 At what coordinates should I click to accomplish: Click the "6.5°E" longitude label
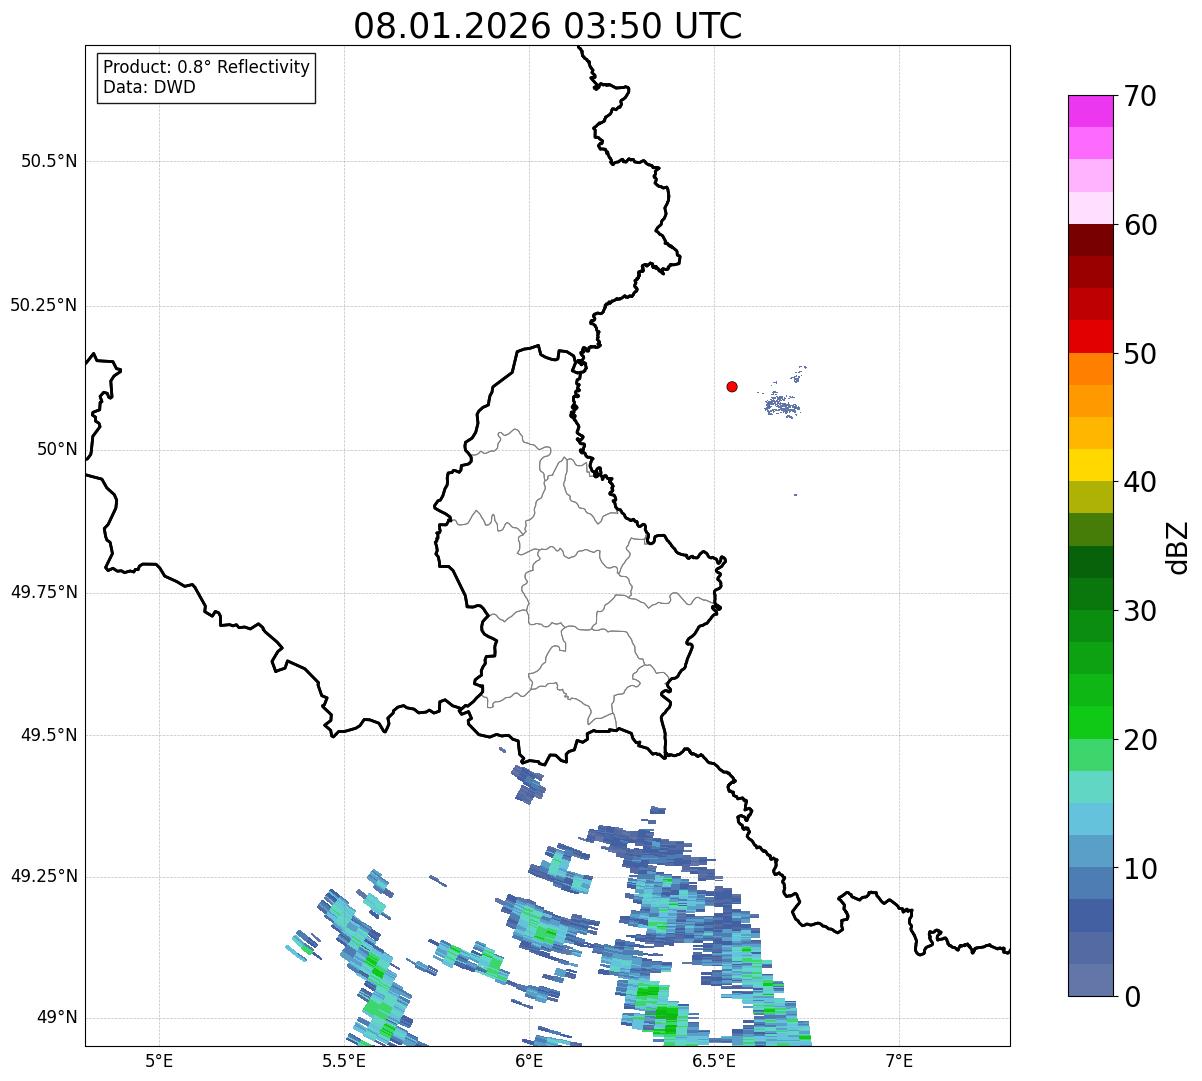coord(714,1061)
